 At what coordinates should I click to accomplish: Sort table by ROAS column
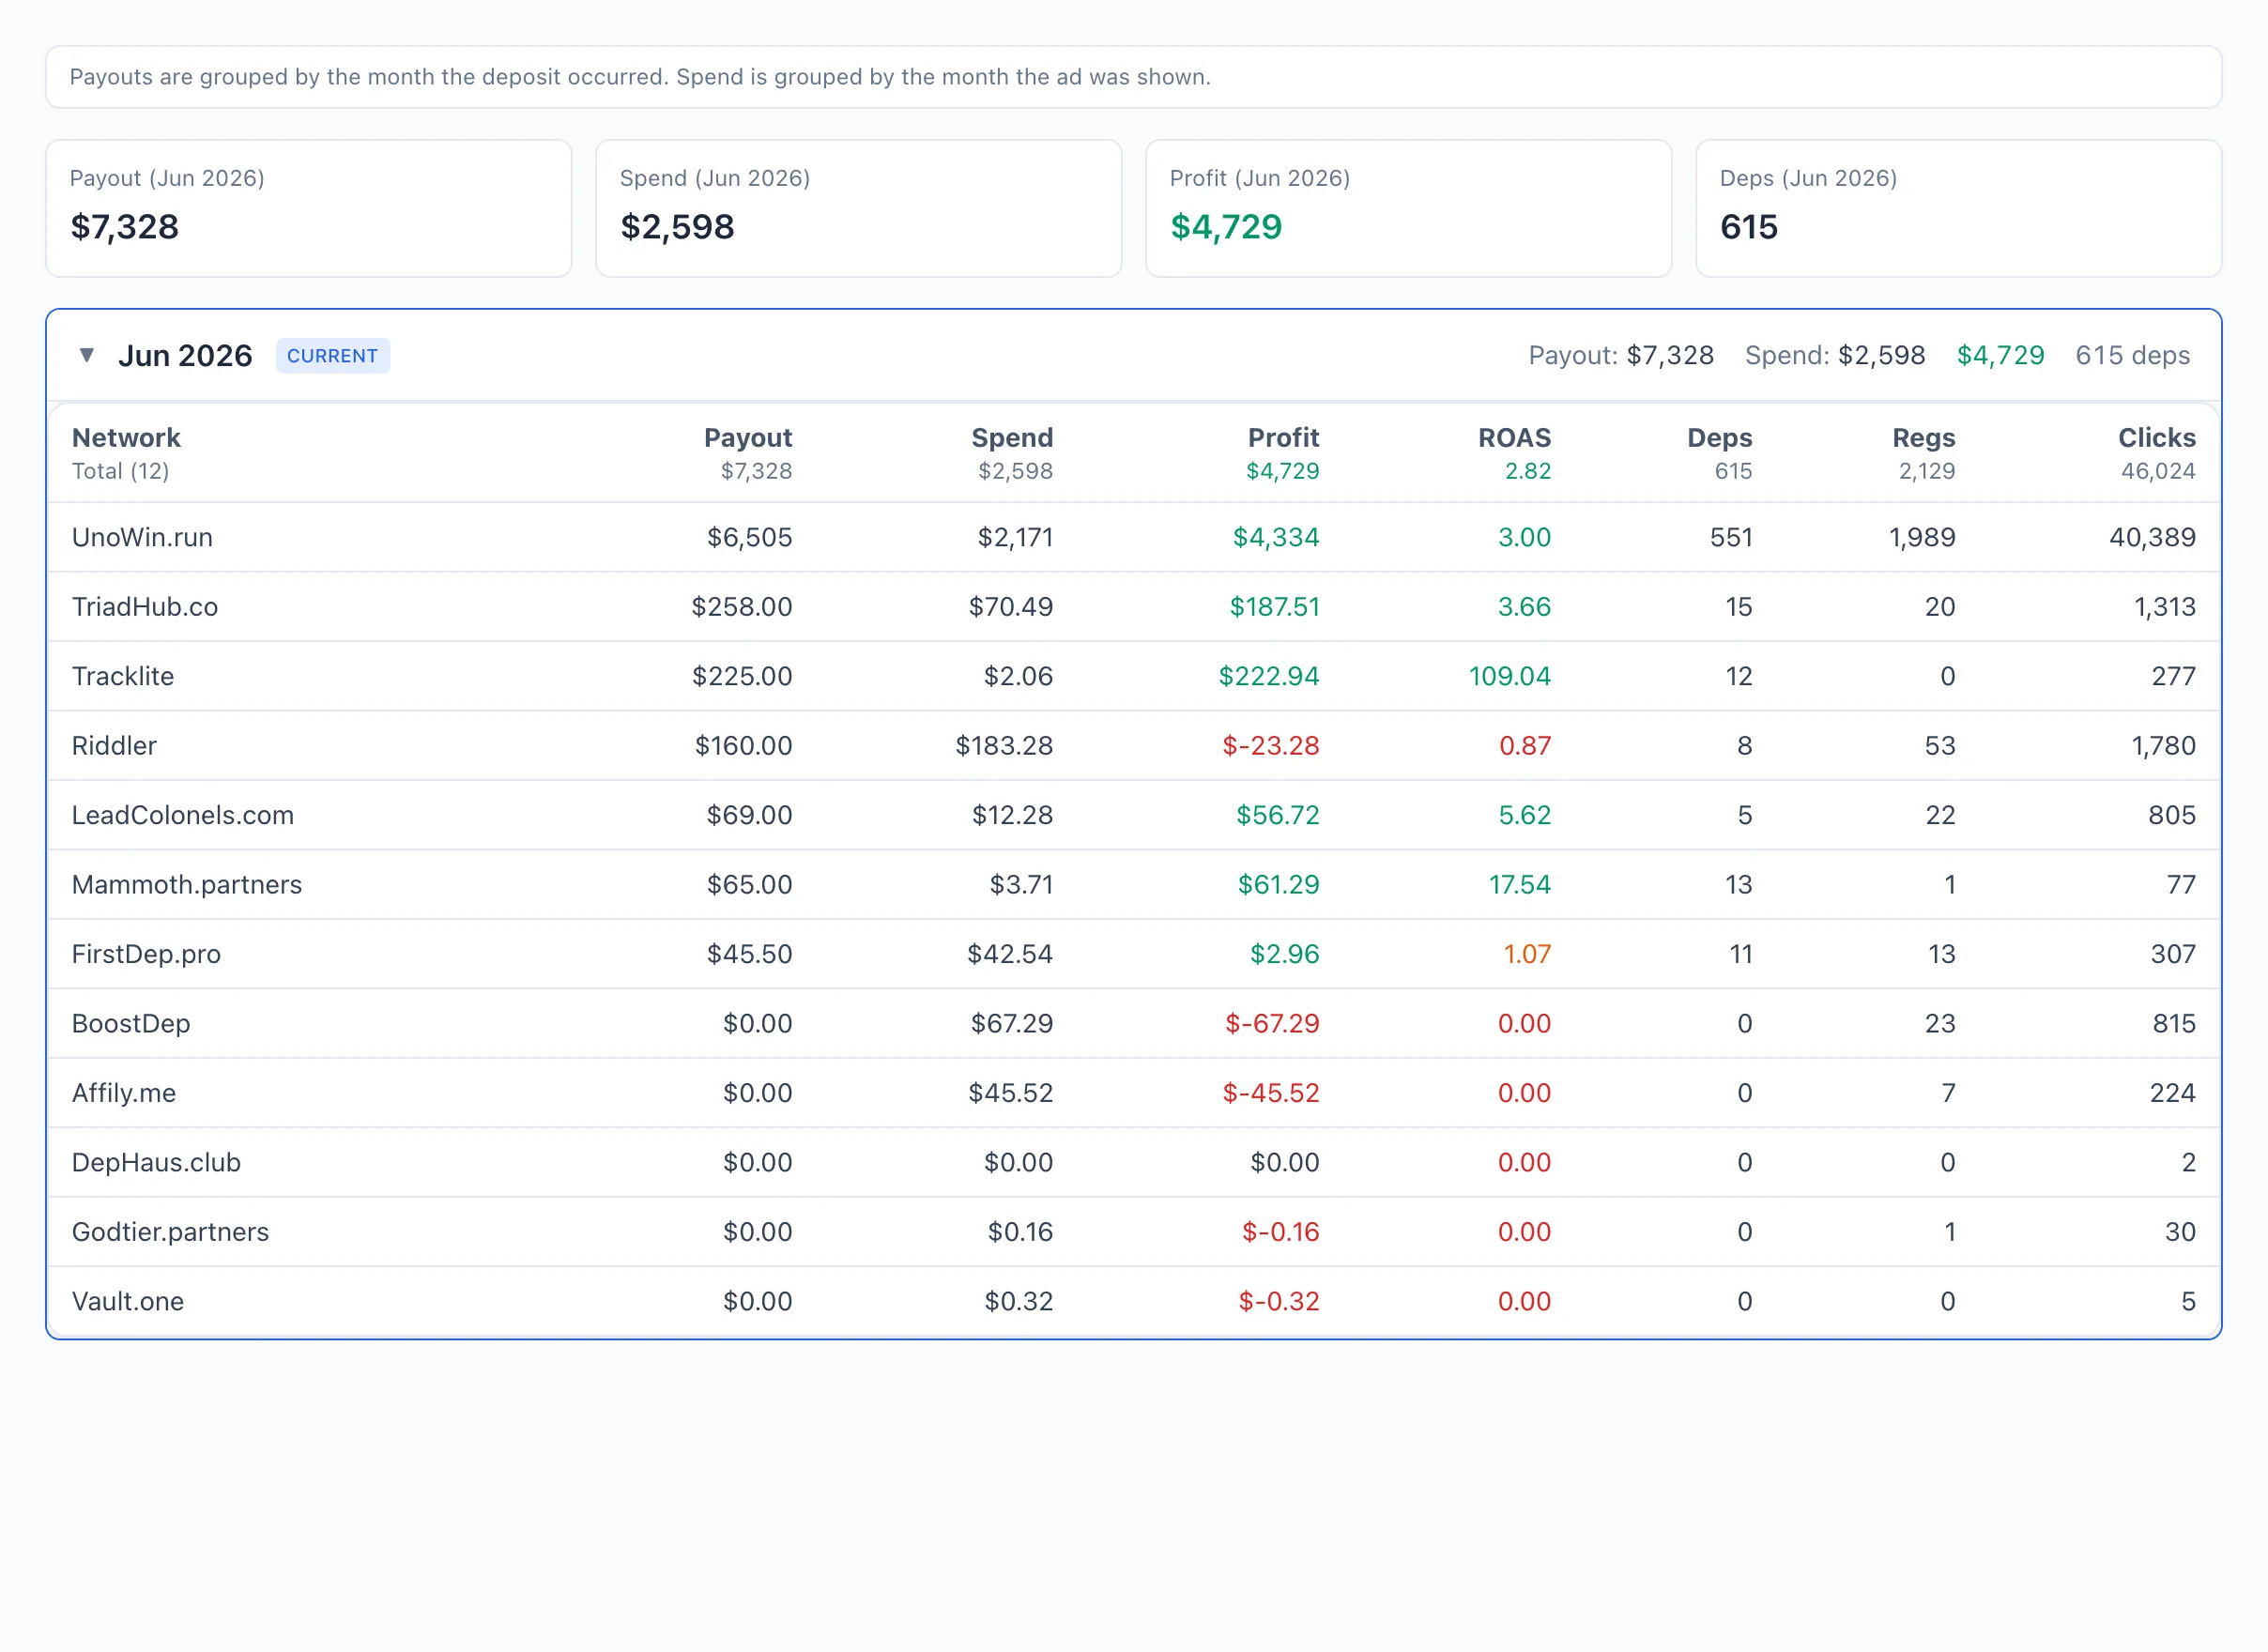pos(1514,438)
